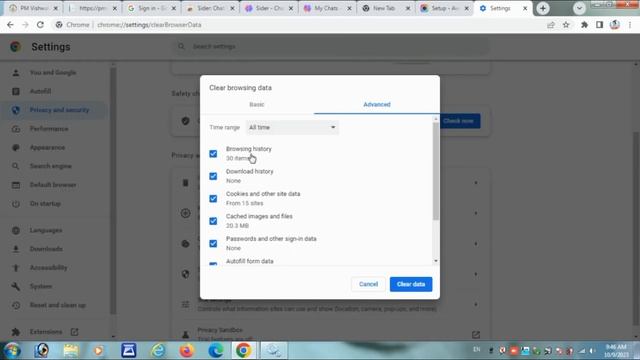Open the tab search chevron button

click(x=579, y=8)
